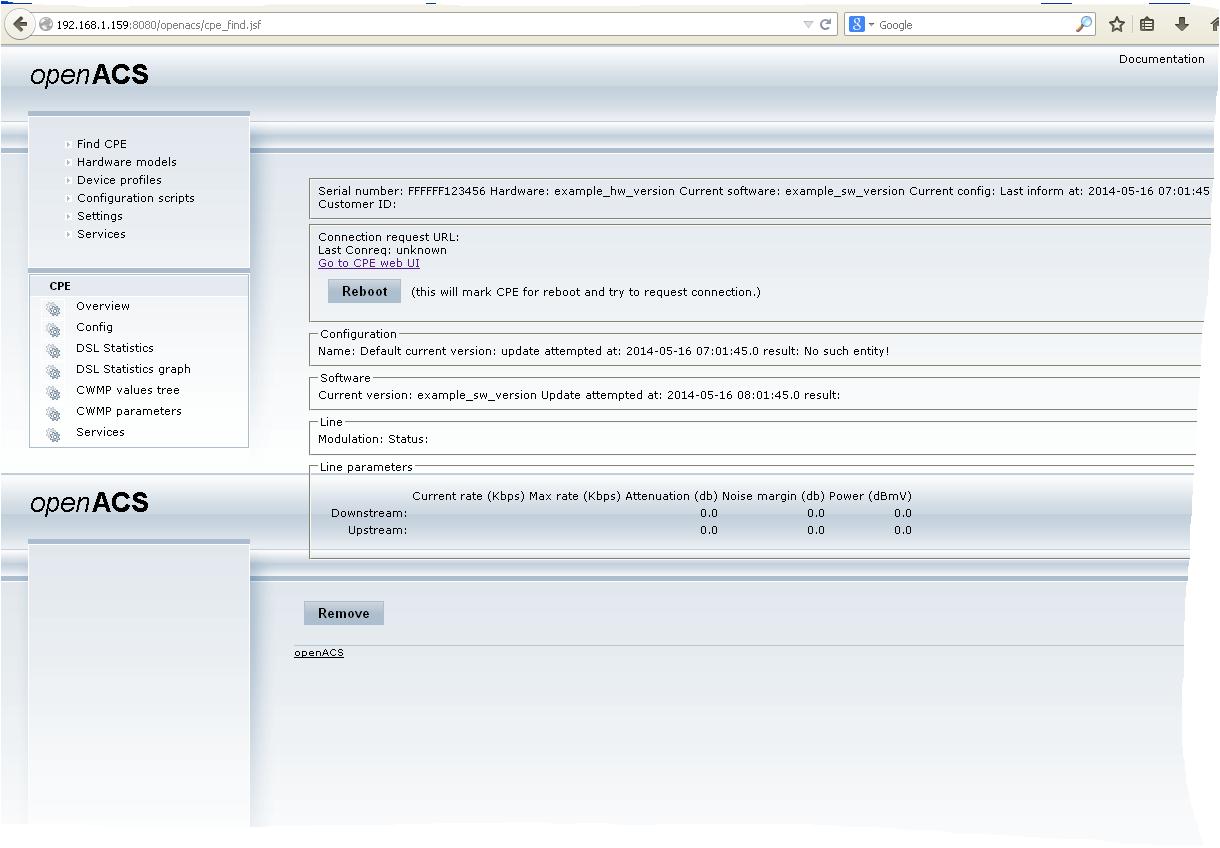
Task: Select Hardware models menu item
Action: coord(126,162)
